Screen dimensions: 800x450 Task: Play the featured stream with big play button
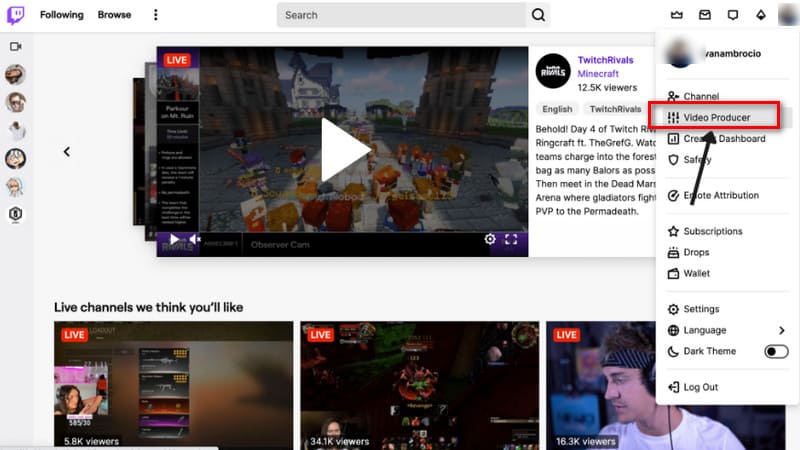345,150
